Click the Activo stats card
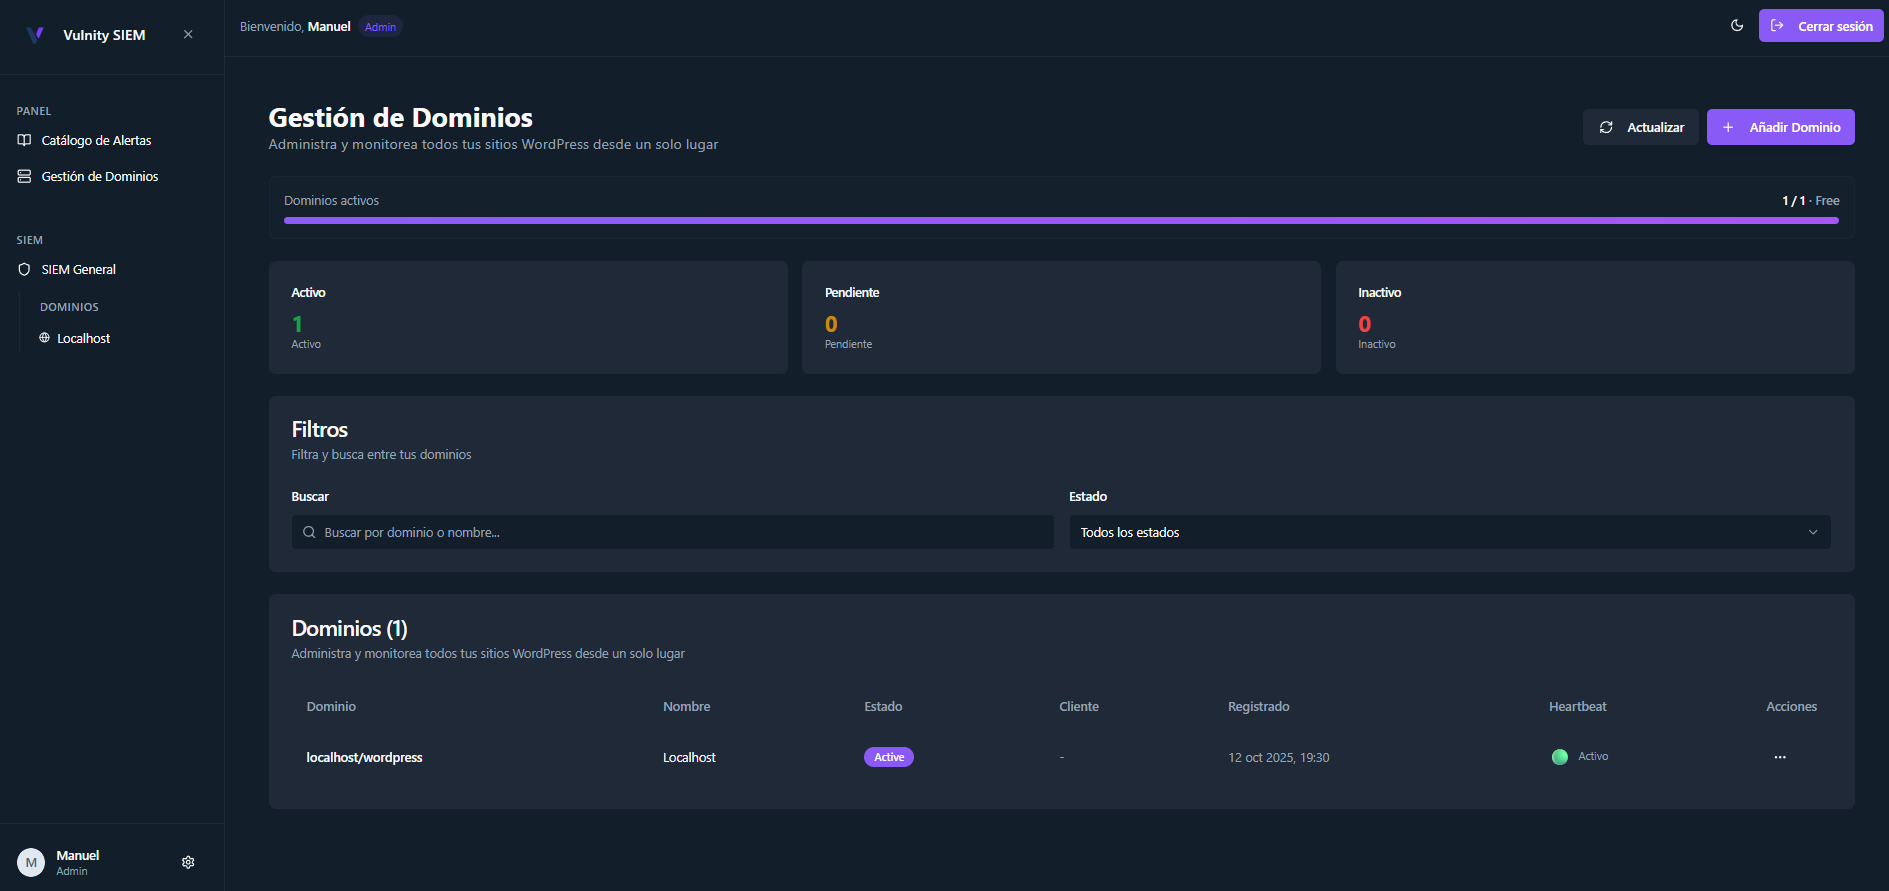The image size is (1889, 891). tap(528, 317)
